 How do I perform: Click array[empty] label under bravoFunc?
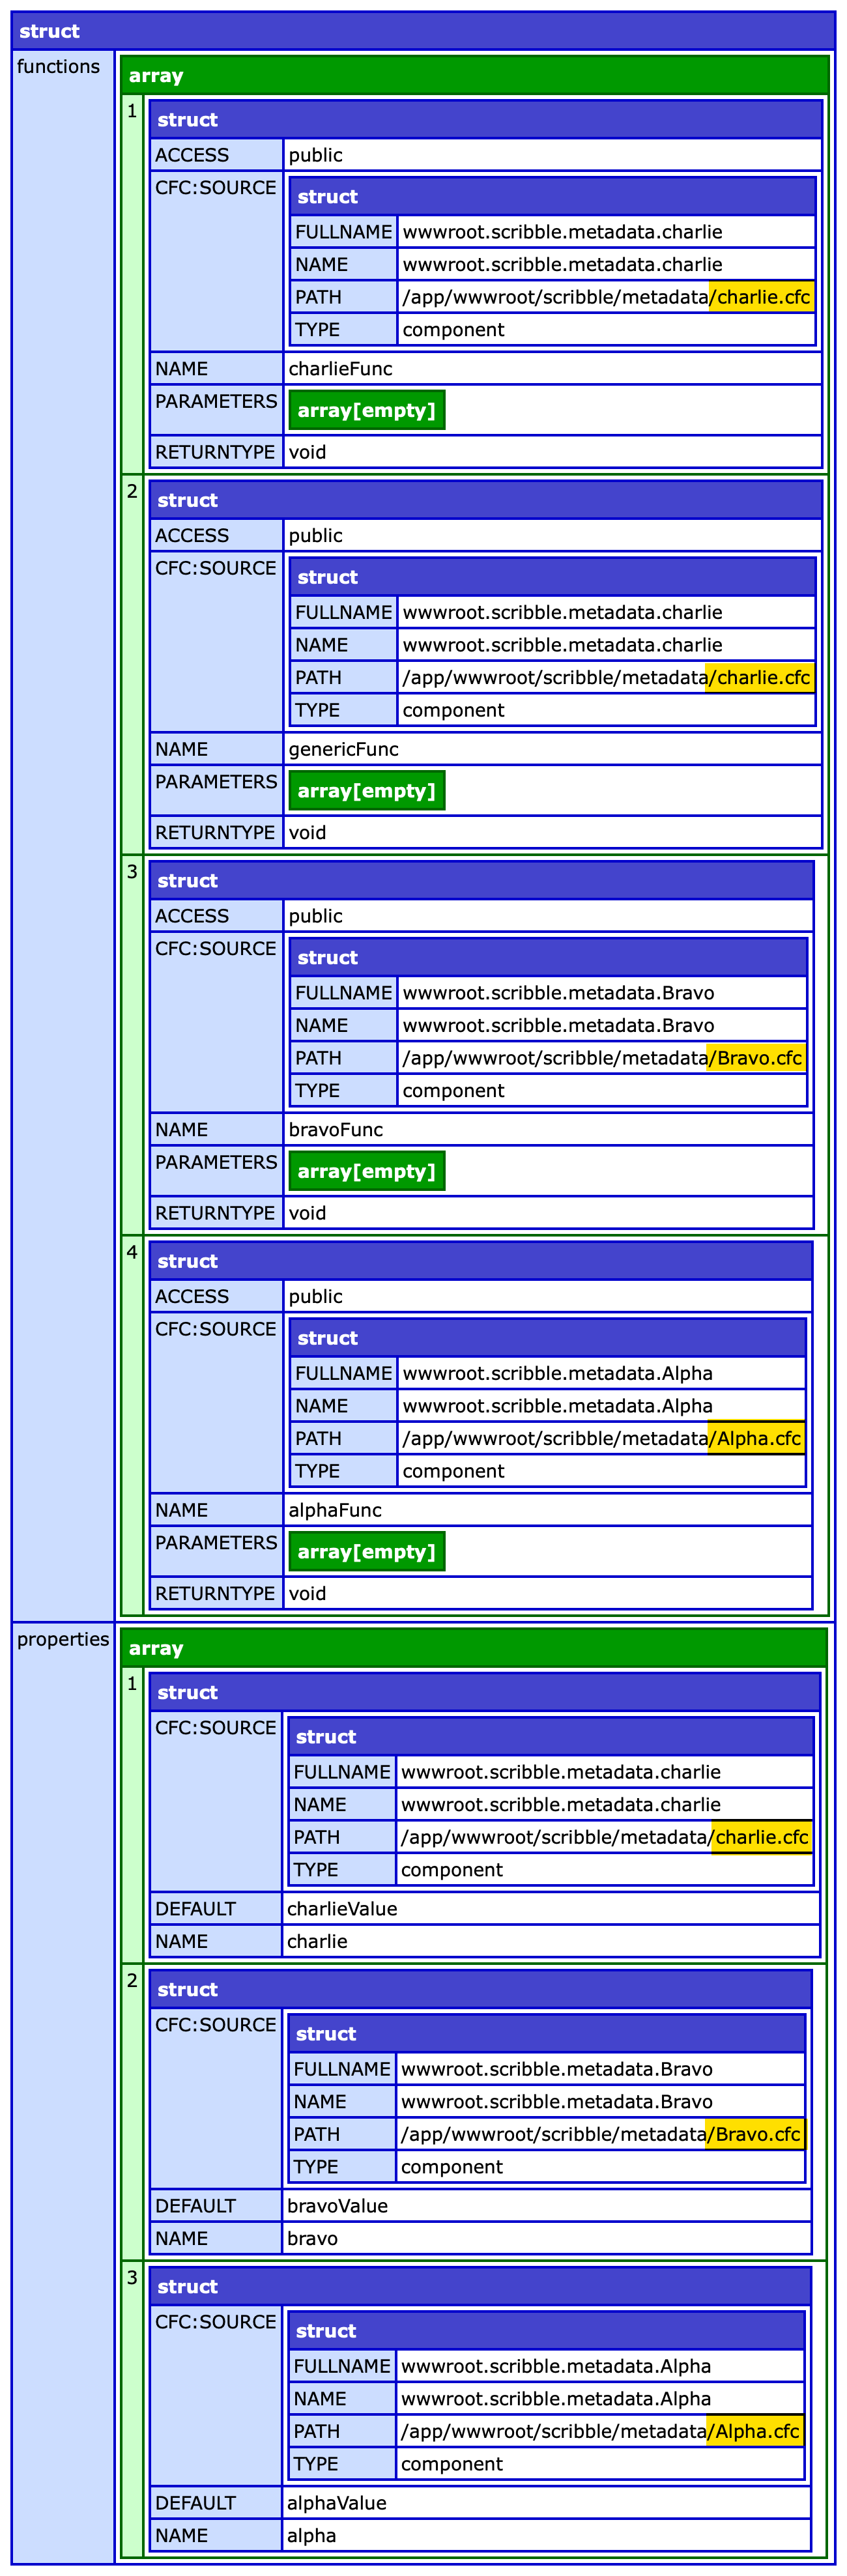click(367, 1171)
